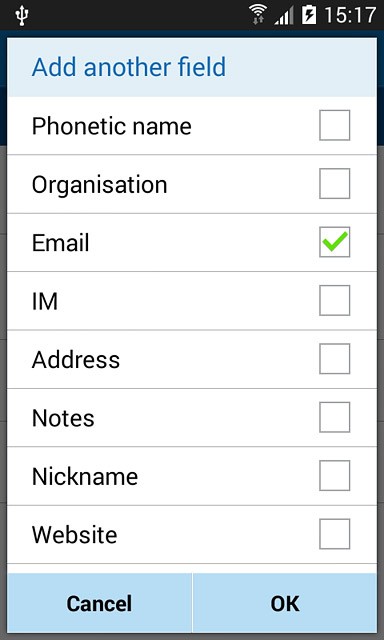The width and height of the screenshot is (384, 640).
Task: Confirm selection with OK button
Action: pos(285,603)
